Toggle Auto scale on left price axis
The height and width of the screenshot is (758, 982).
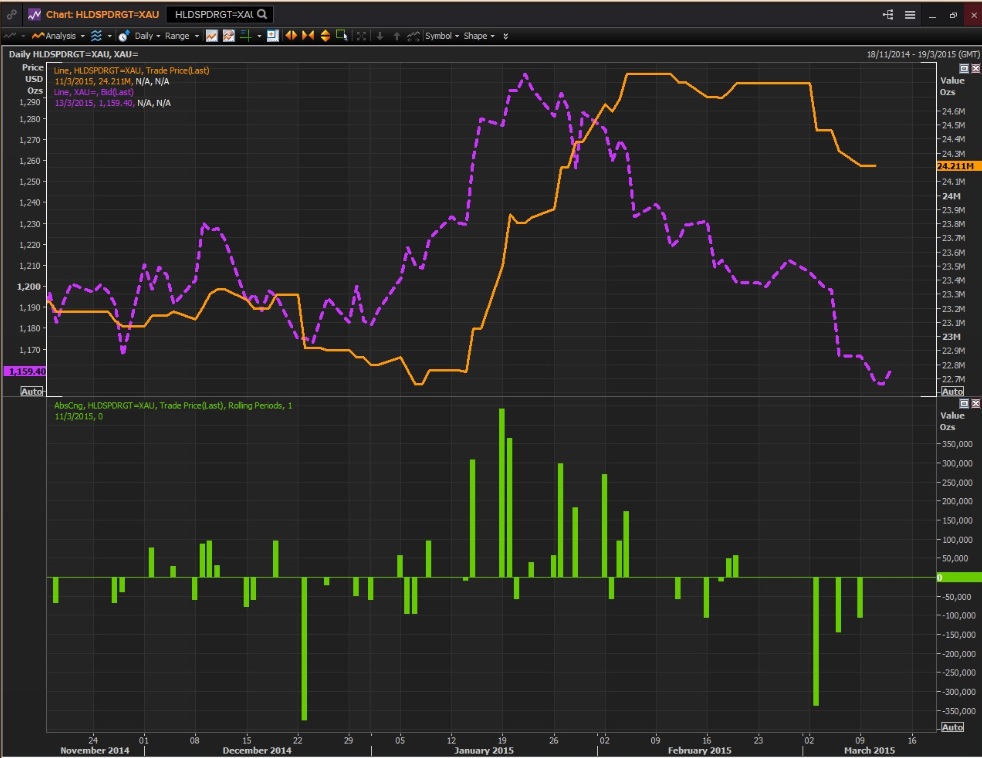pos(31,391)
